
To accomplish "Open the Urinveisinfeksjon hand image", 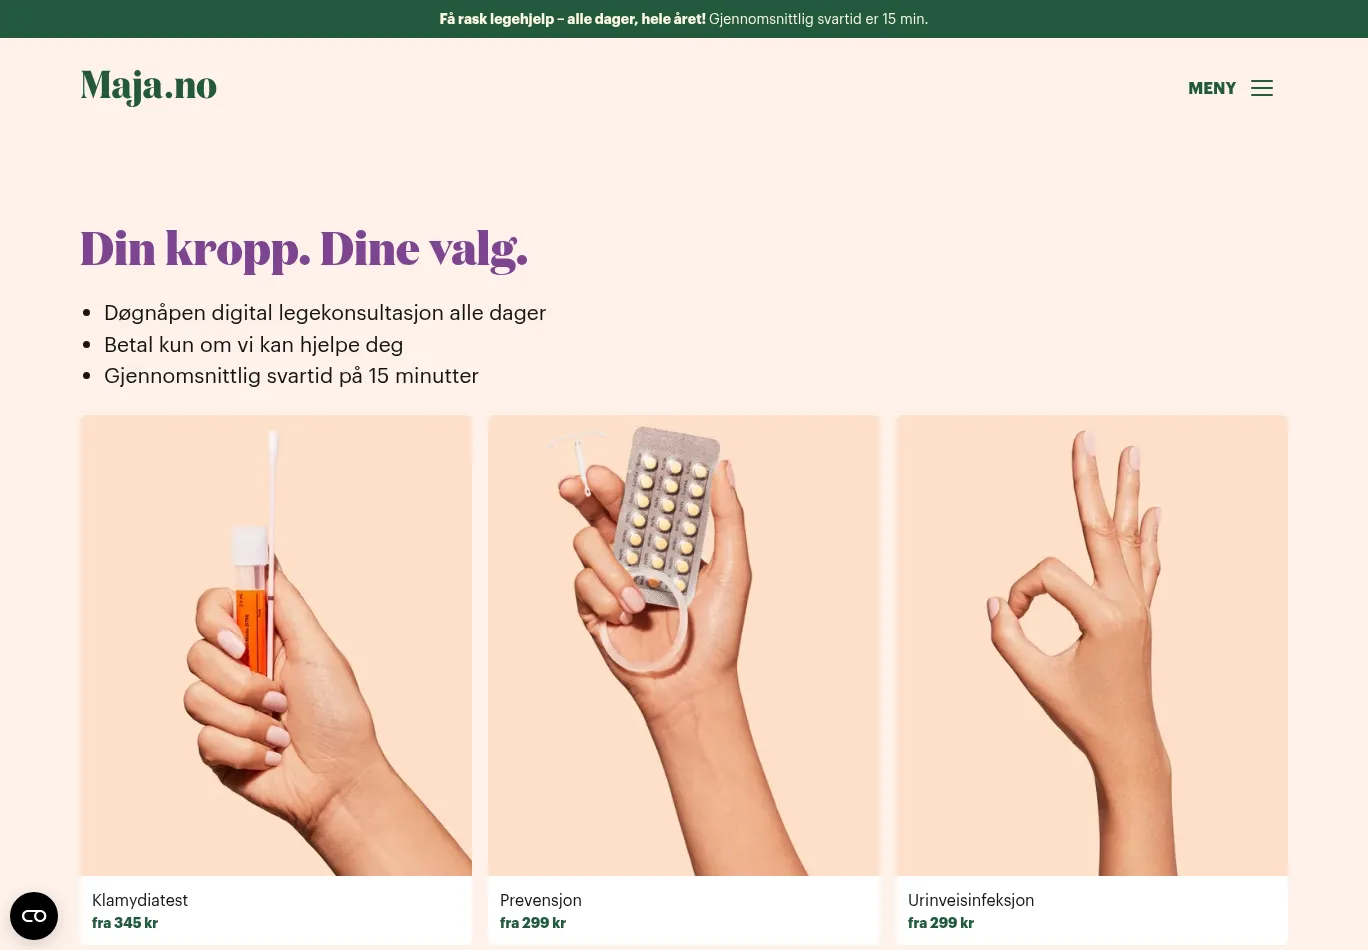I will click(x=1092, y=646).
